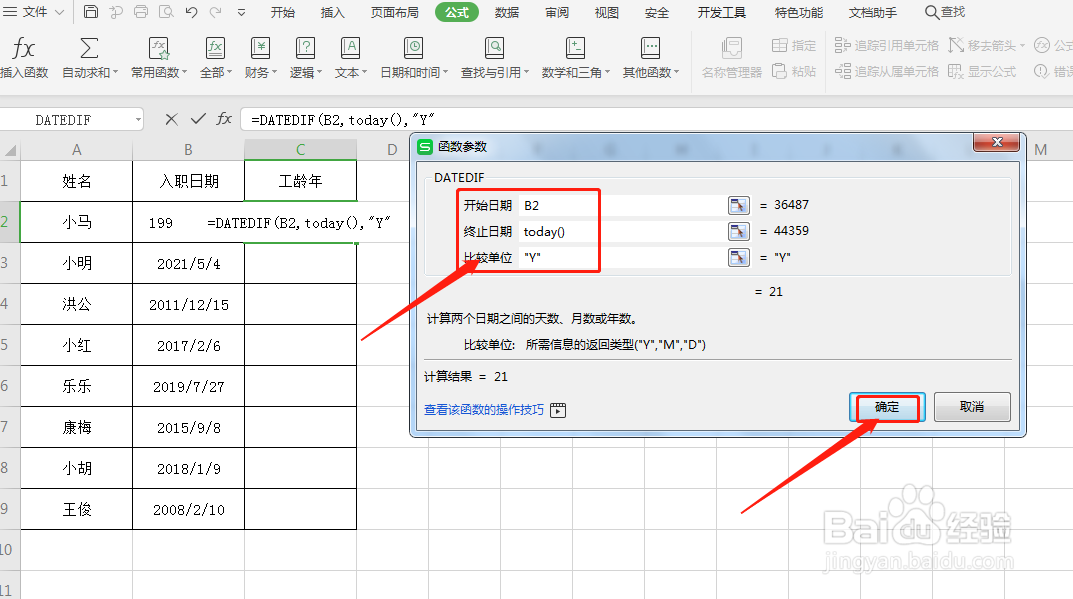Select the 审阅 ribbon tab
The image size is (1073, 599).
click(x=556, y=13)
